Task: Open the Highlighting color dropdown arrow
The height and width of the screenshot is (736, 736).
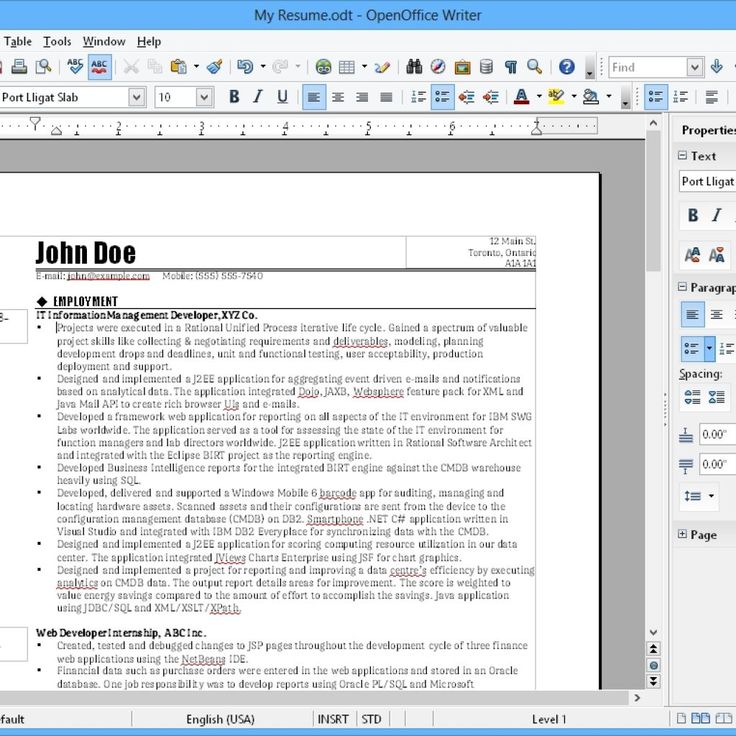Action: (574, 97)
